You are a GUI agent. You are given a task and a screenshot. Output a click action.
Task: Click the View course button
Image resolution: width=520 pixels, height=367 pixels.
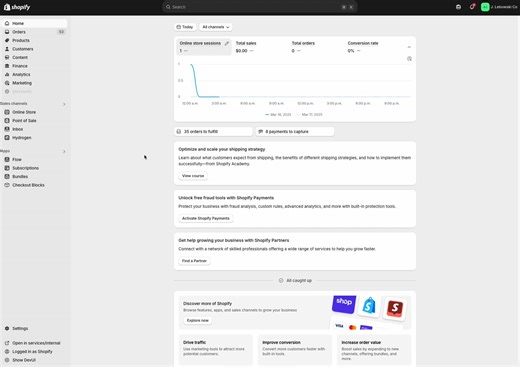coord(193,176)
